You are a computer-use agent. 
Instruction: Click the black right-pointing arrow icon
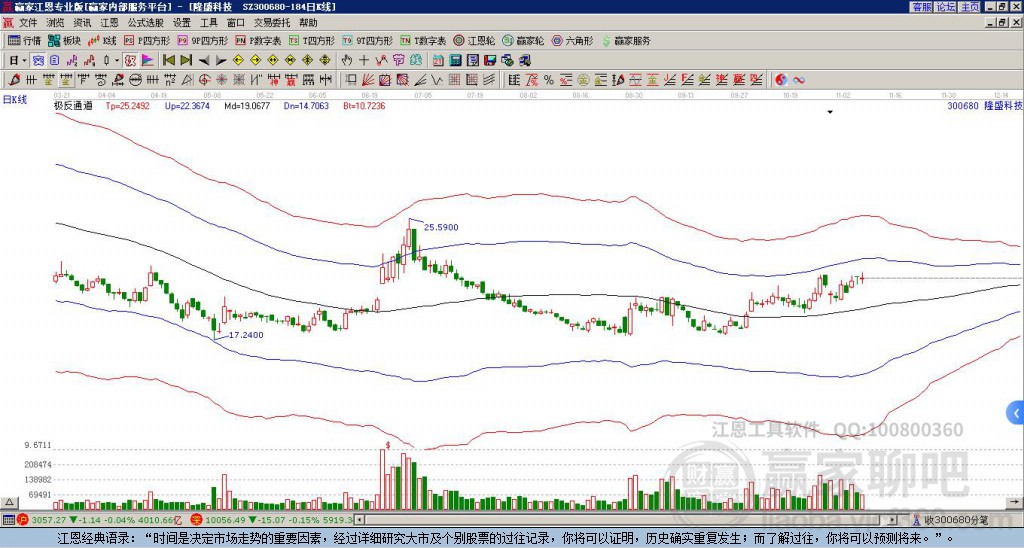(x=221, y=61)
